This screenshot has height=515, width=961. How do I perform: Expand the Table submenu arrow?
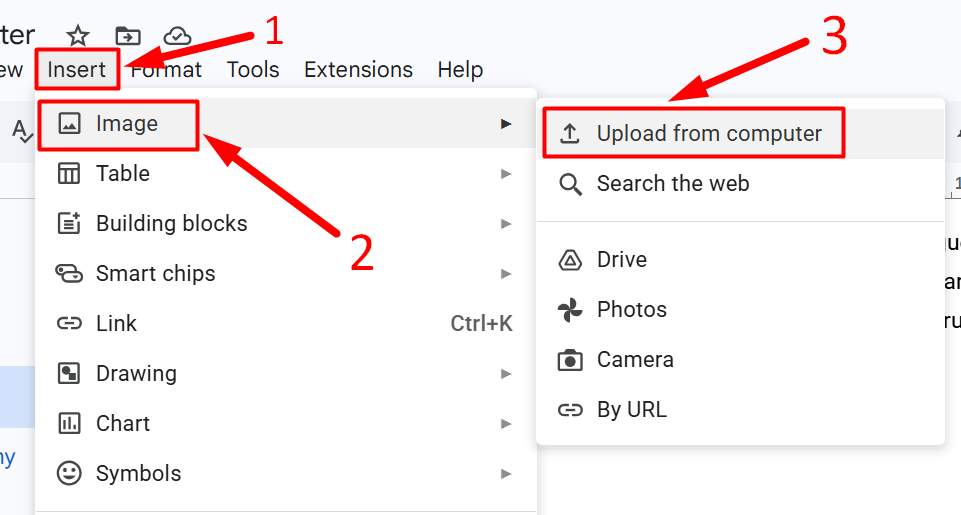(x=506, y=174)
